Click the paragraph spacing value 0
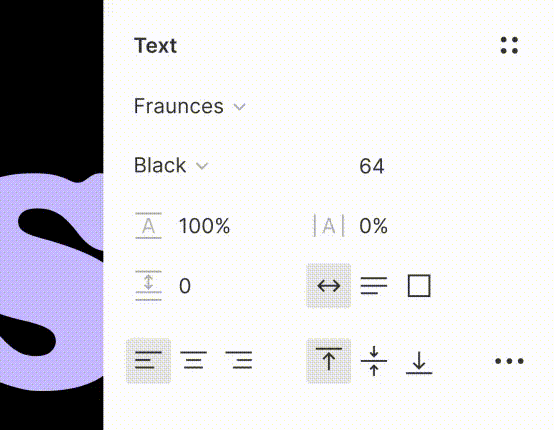The image size is (554, 430). point(185,286)
